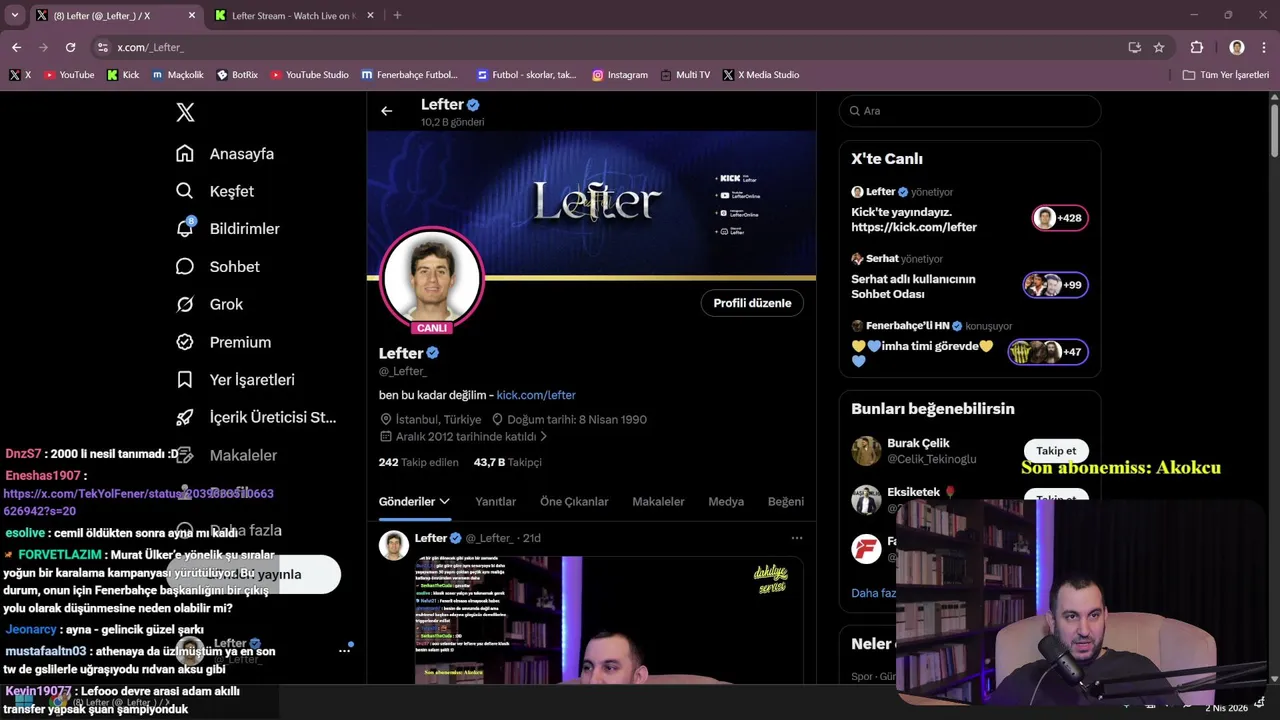This screenshot has height=720, width=1280.
Task: Open browser extensions puzzle icon
Action: click(1196, 47)
